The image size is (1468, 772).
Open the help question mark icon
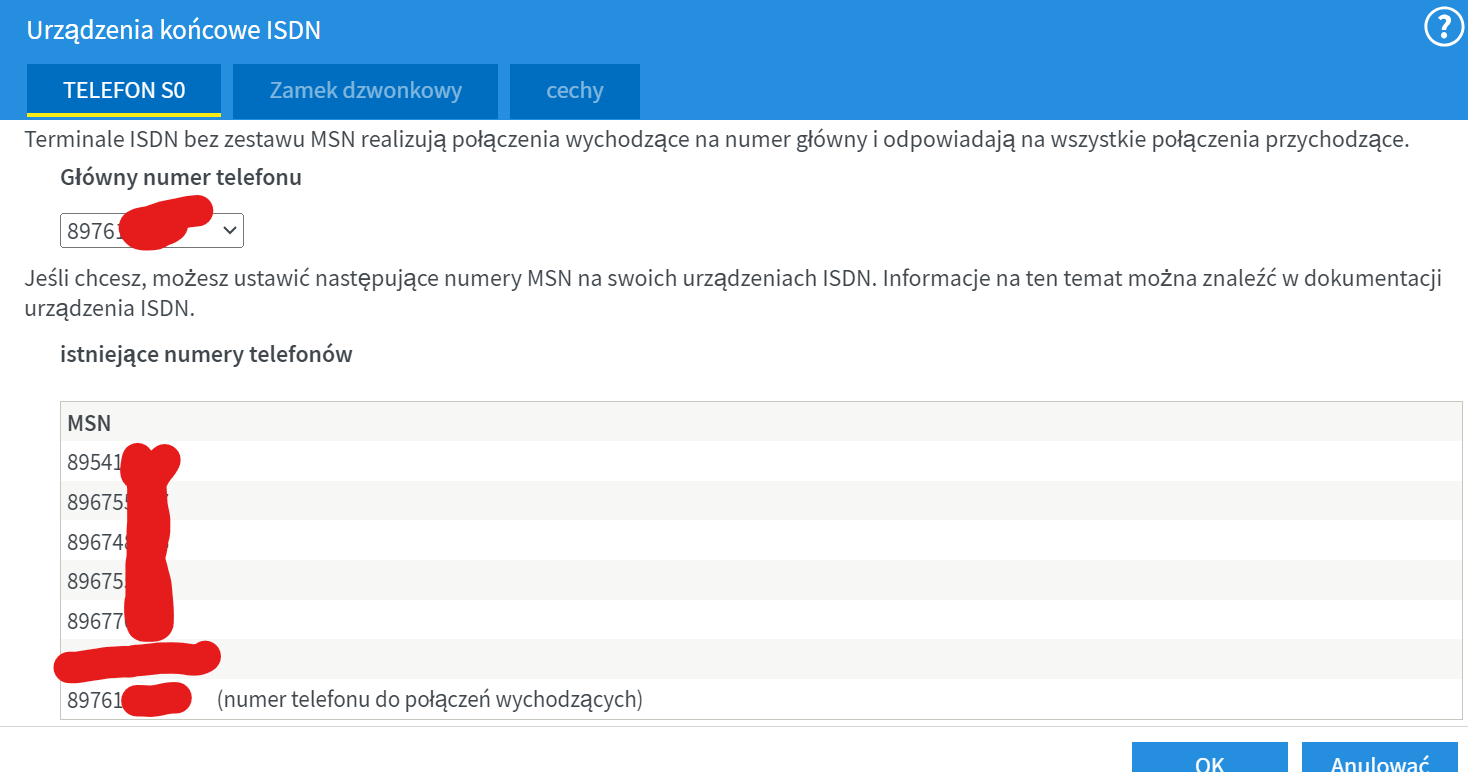[x=1443, y=28]
